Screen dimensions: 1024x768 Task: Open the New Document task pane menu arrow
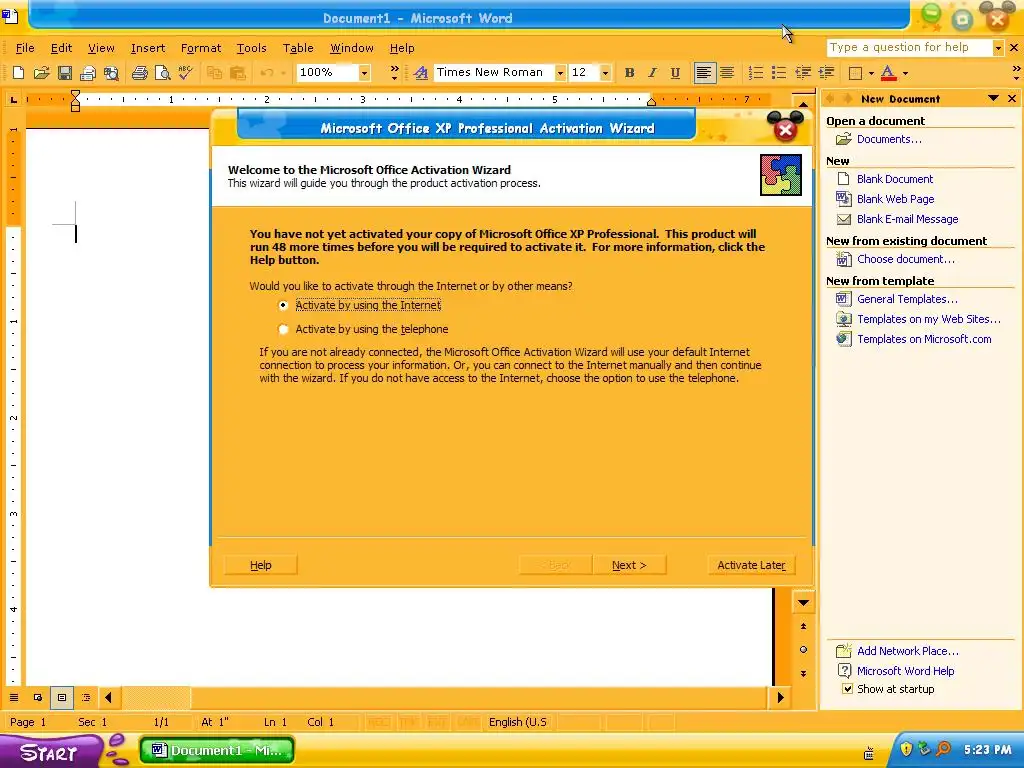click(993, 99)
